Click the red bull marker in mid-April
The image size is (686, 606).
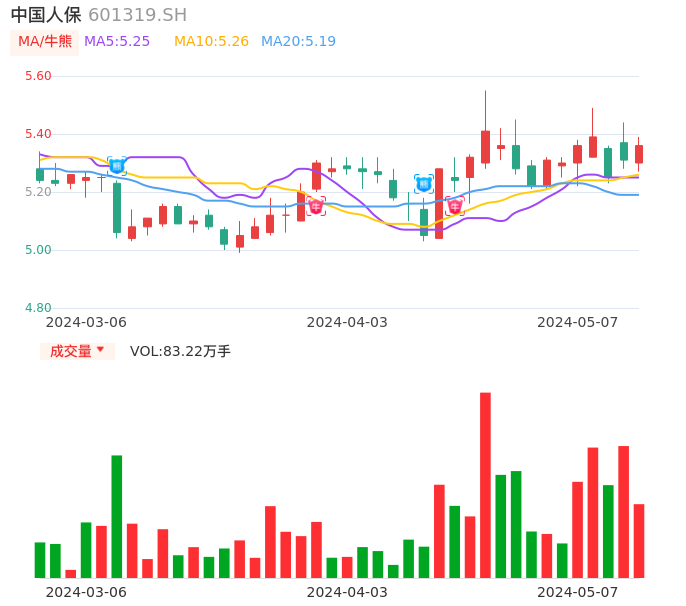tap(455, 206)
